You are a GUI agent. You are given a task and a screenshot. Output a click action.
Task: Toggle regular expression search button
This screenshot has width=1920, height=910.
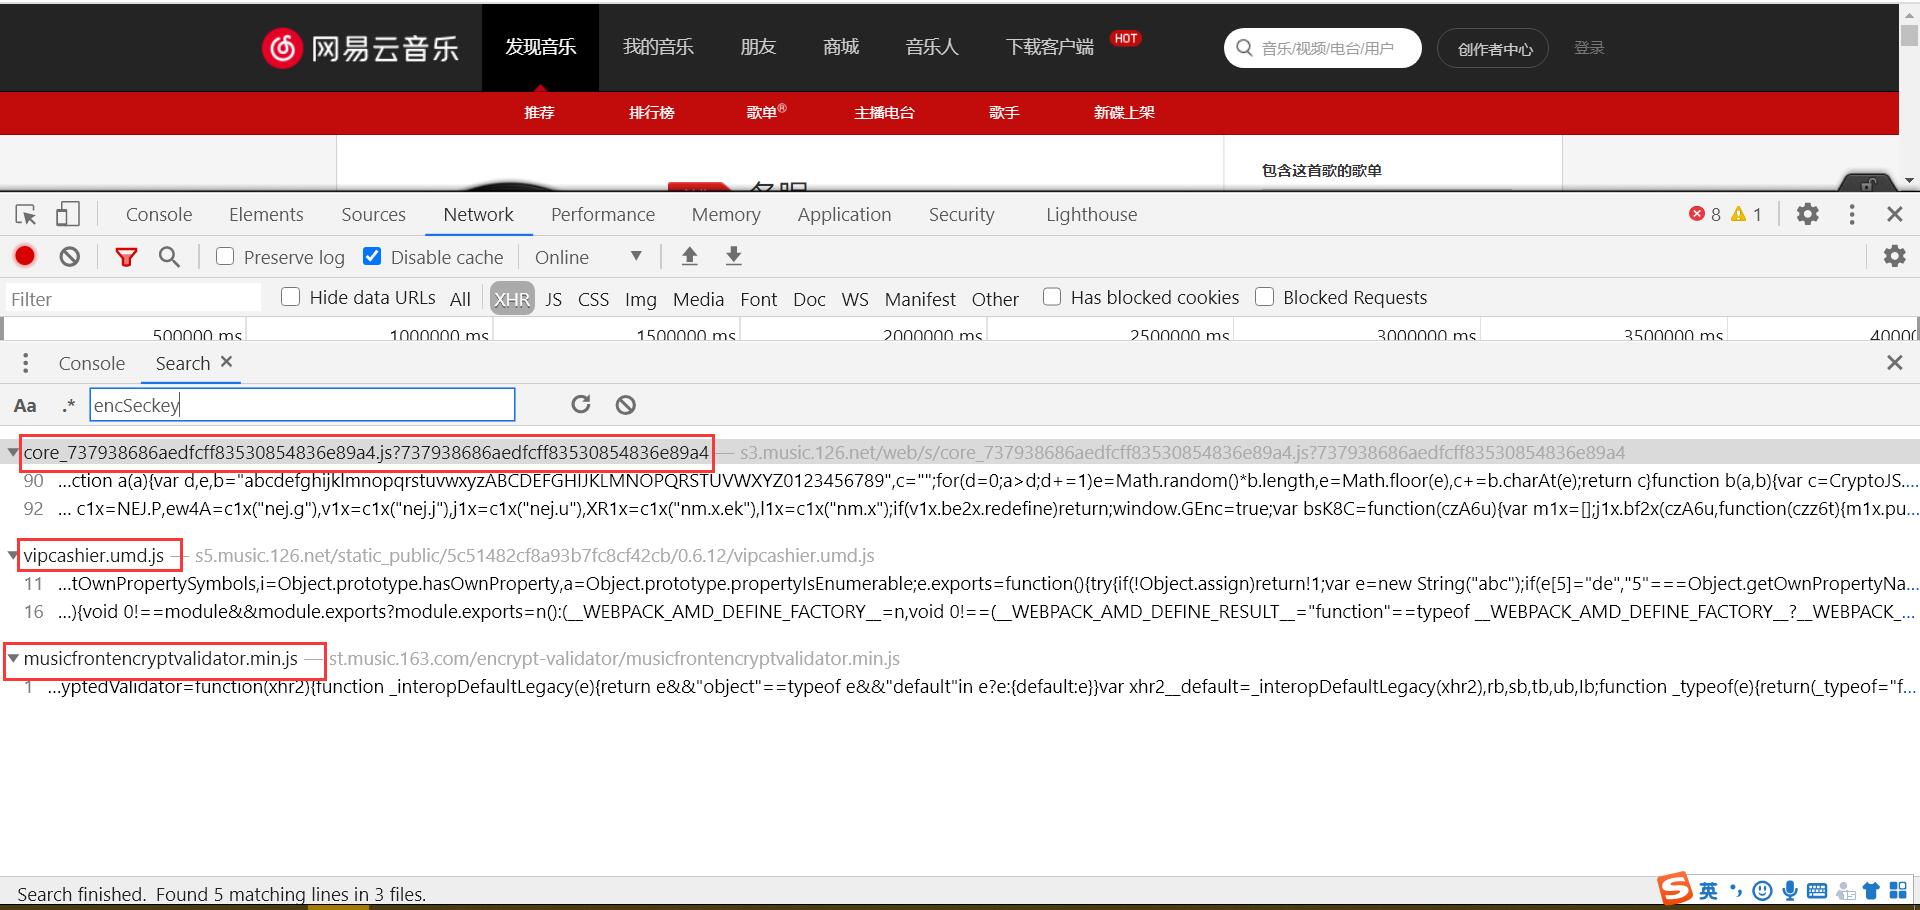68,405
